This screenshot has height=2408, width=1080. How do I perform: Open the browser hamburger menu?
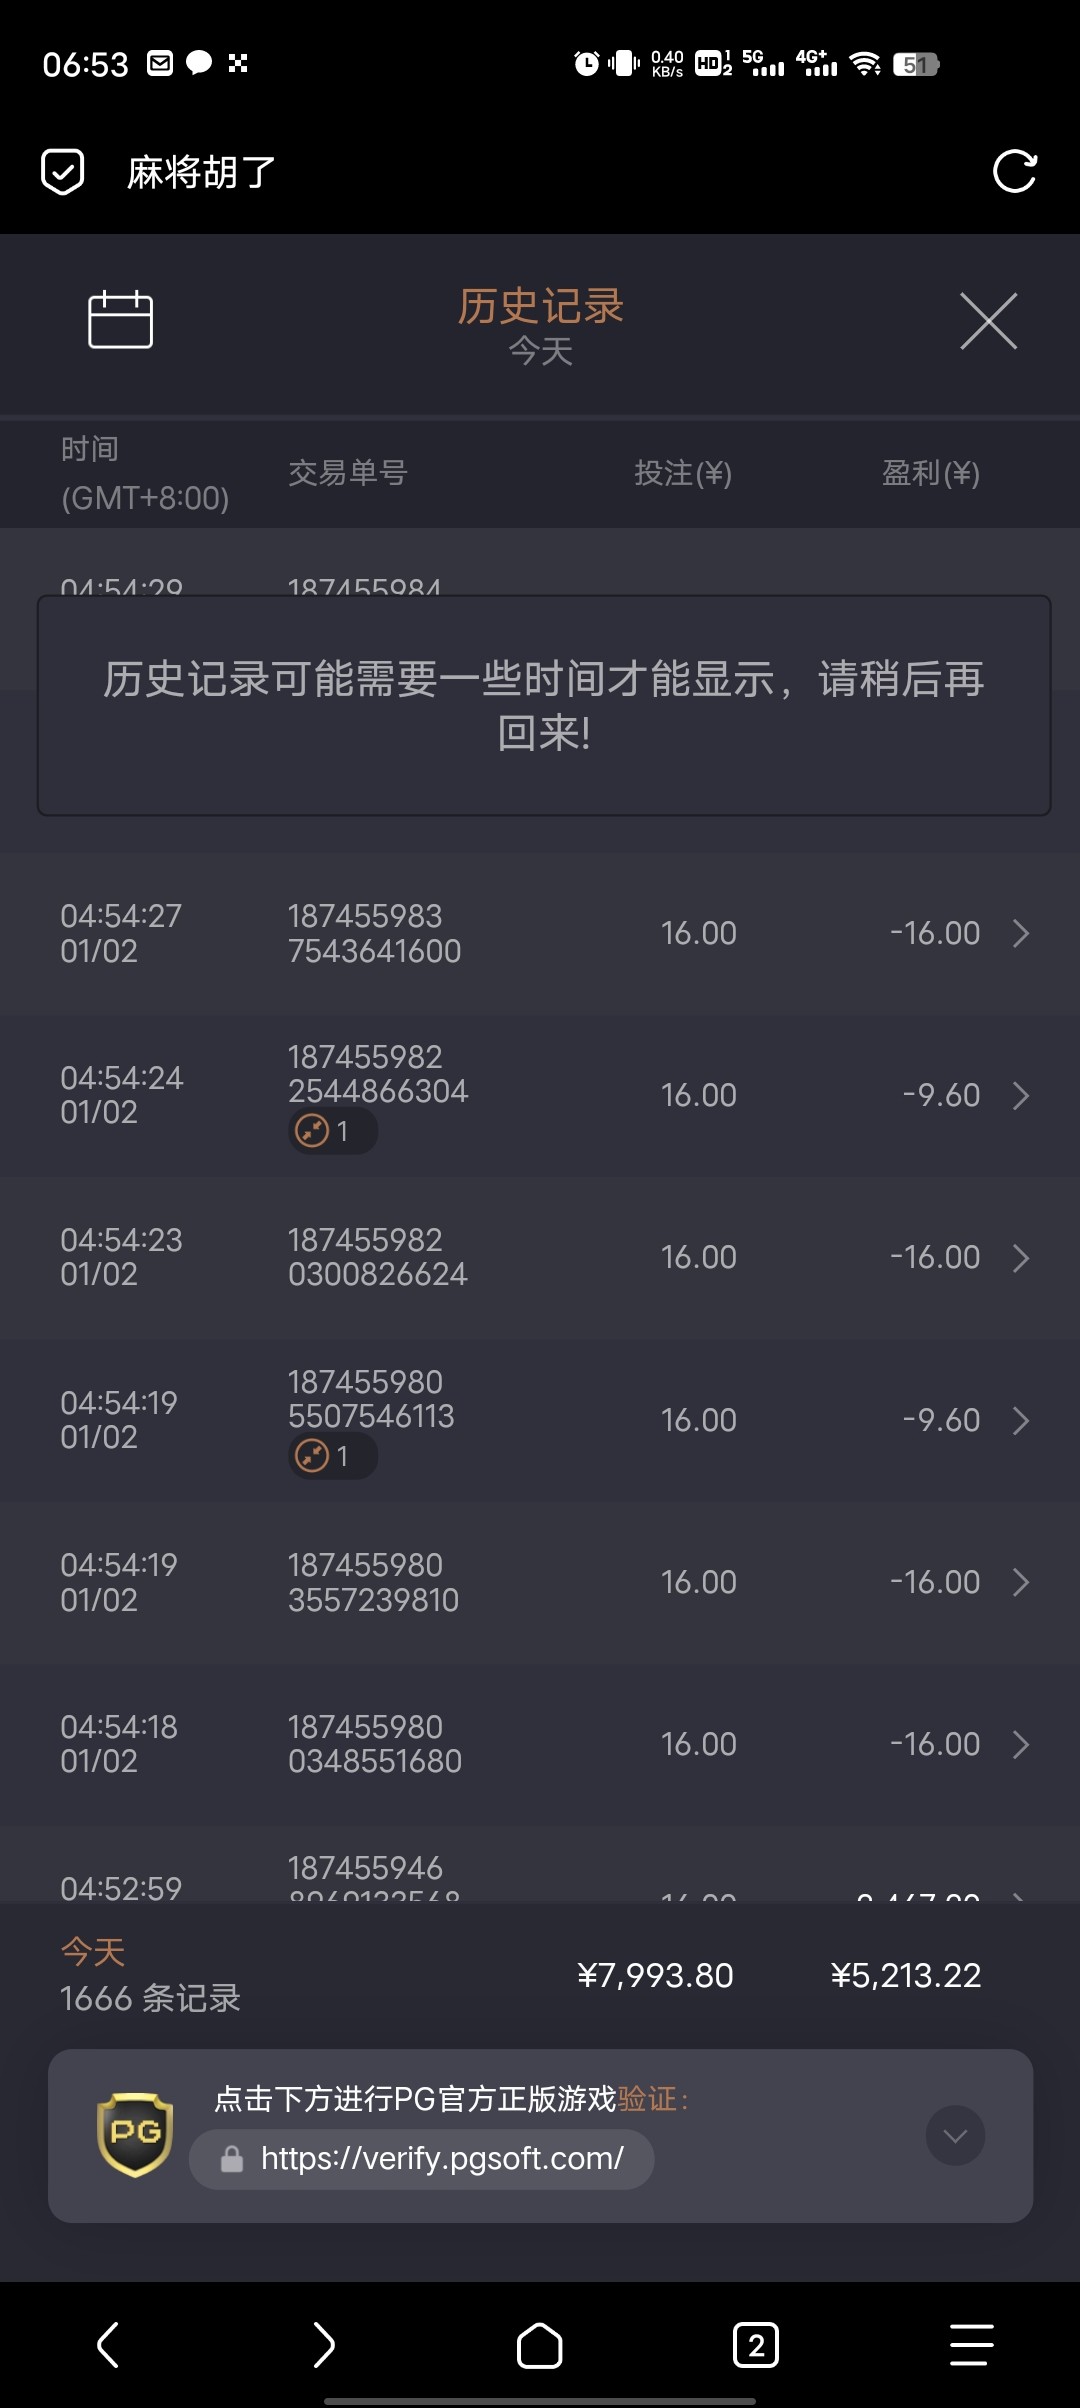pyautogui.click(x=971, y=2345)
